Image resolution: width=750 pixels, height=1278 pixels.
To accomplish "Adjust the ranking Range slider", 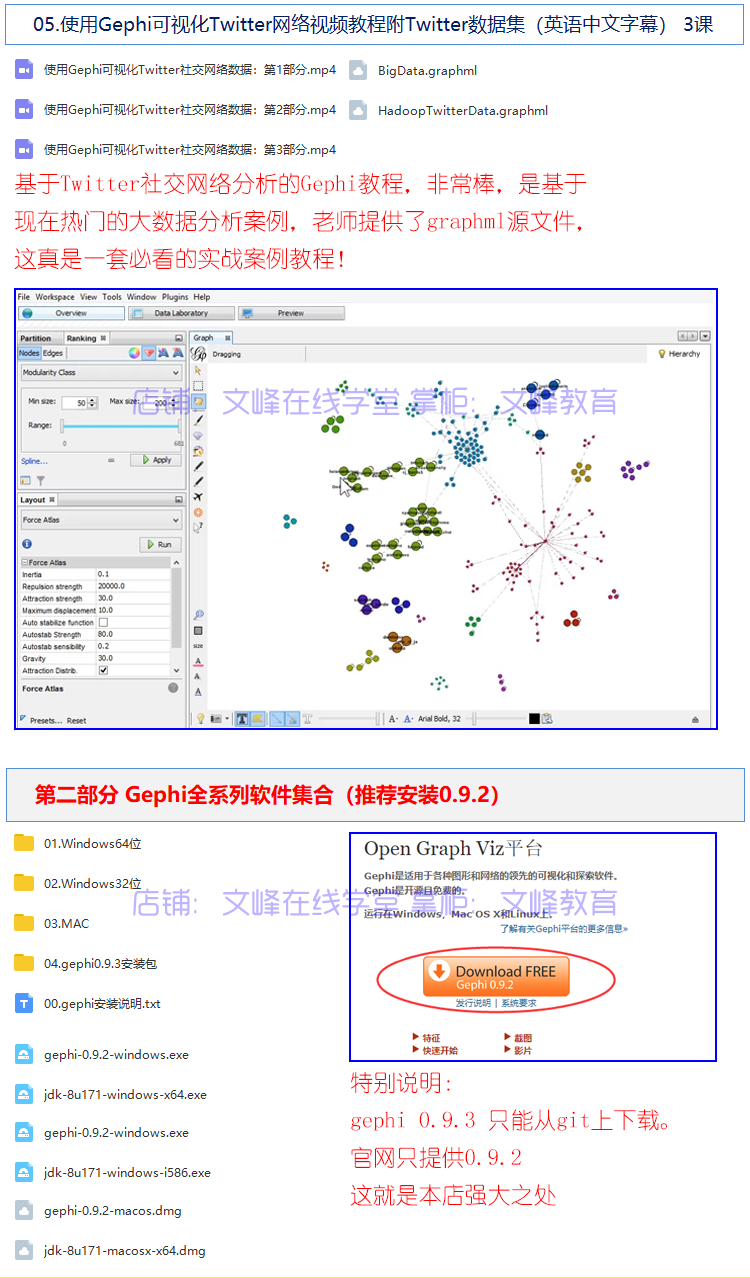I will coord(120,426).
